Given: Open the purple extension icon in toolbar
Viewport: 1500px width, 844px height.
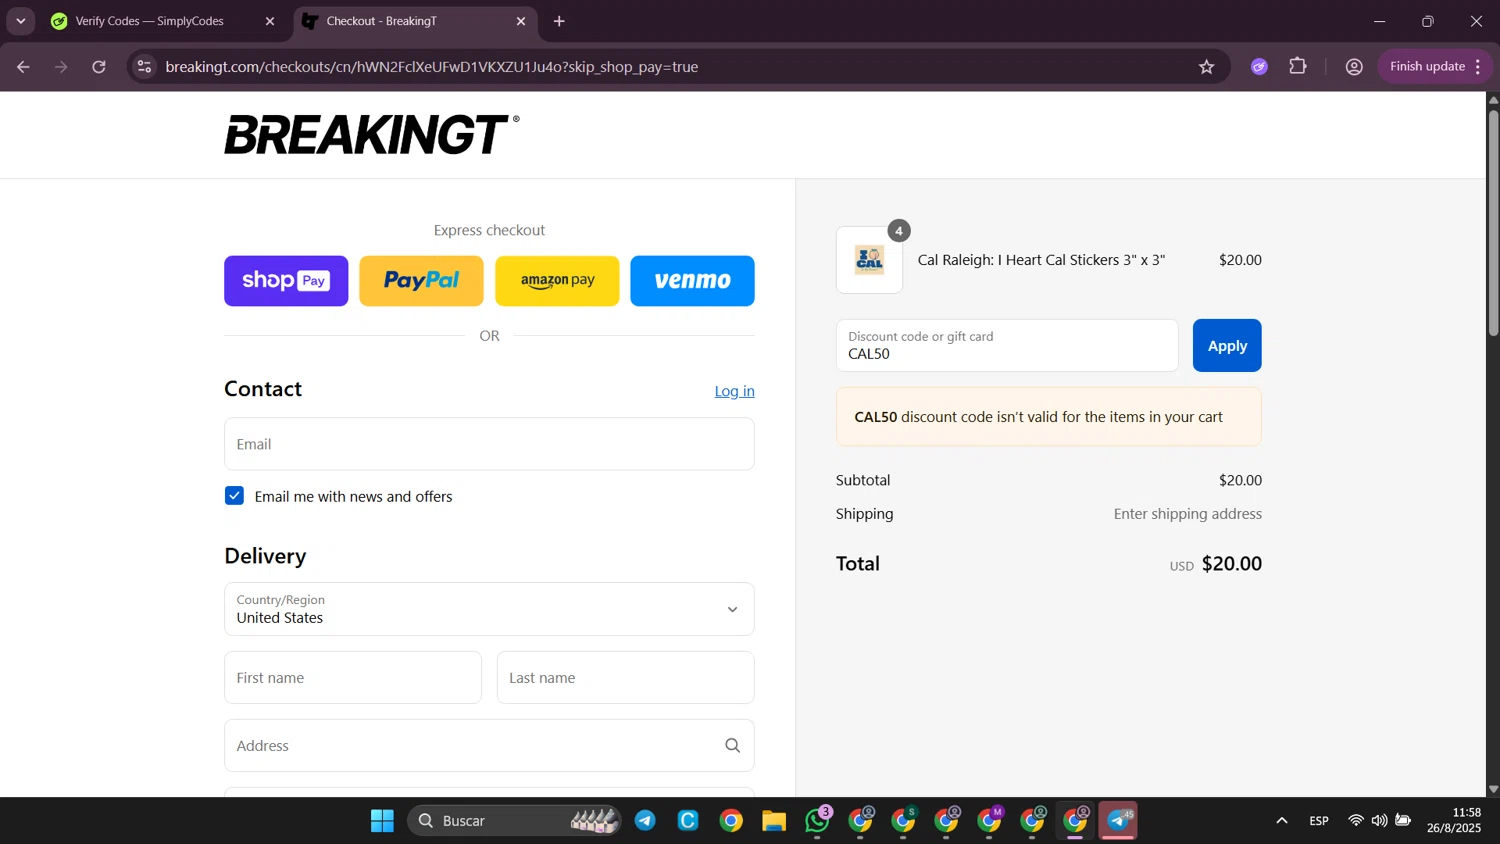Looking at the screenshot, I should coord(1259,67).
